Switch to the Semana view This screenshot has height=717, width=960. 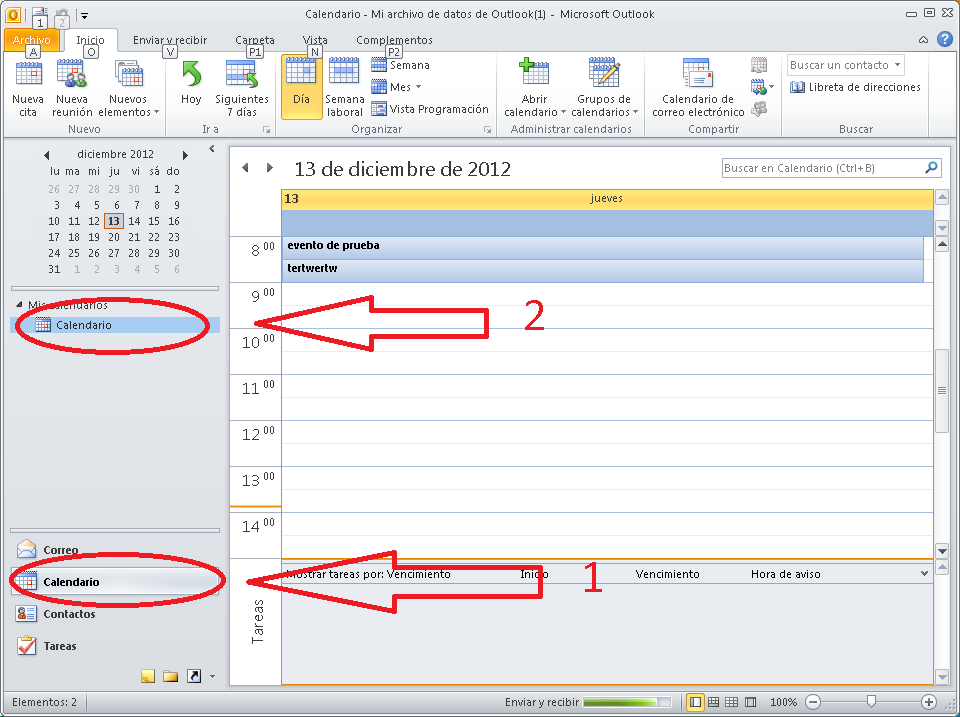pos(400,65)
